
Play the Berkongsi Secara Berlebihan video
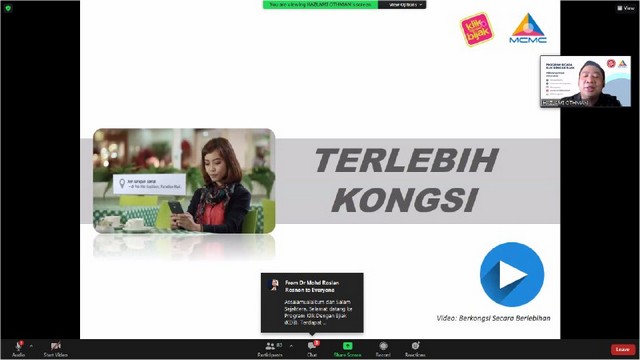click(x=512, y=274)
